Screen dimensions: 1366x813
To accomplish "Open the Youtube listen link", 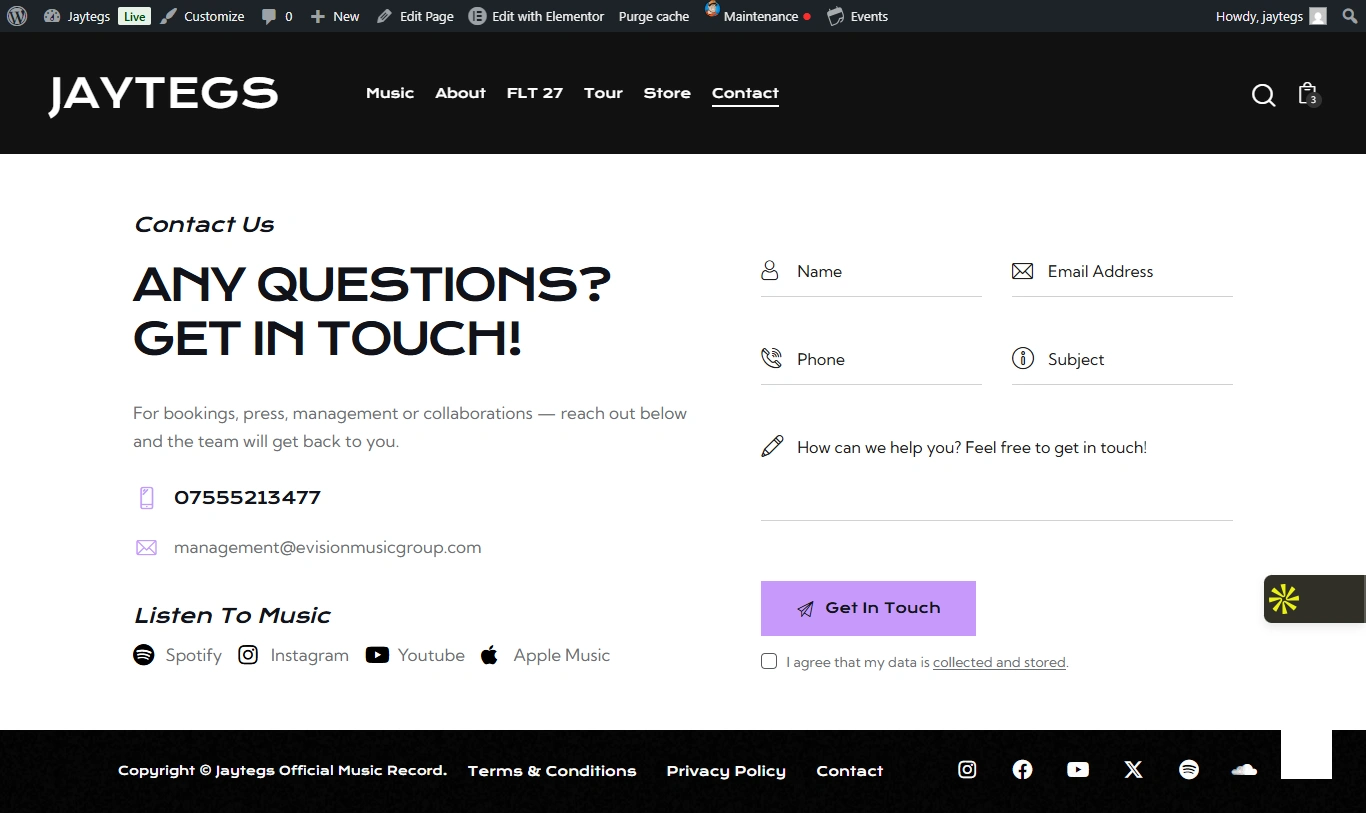I will pyautogui.click(x=415, y=655).
